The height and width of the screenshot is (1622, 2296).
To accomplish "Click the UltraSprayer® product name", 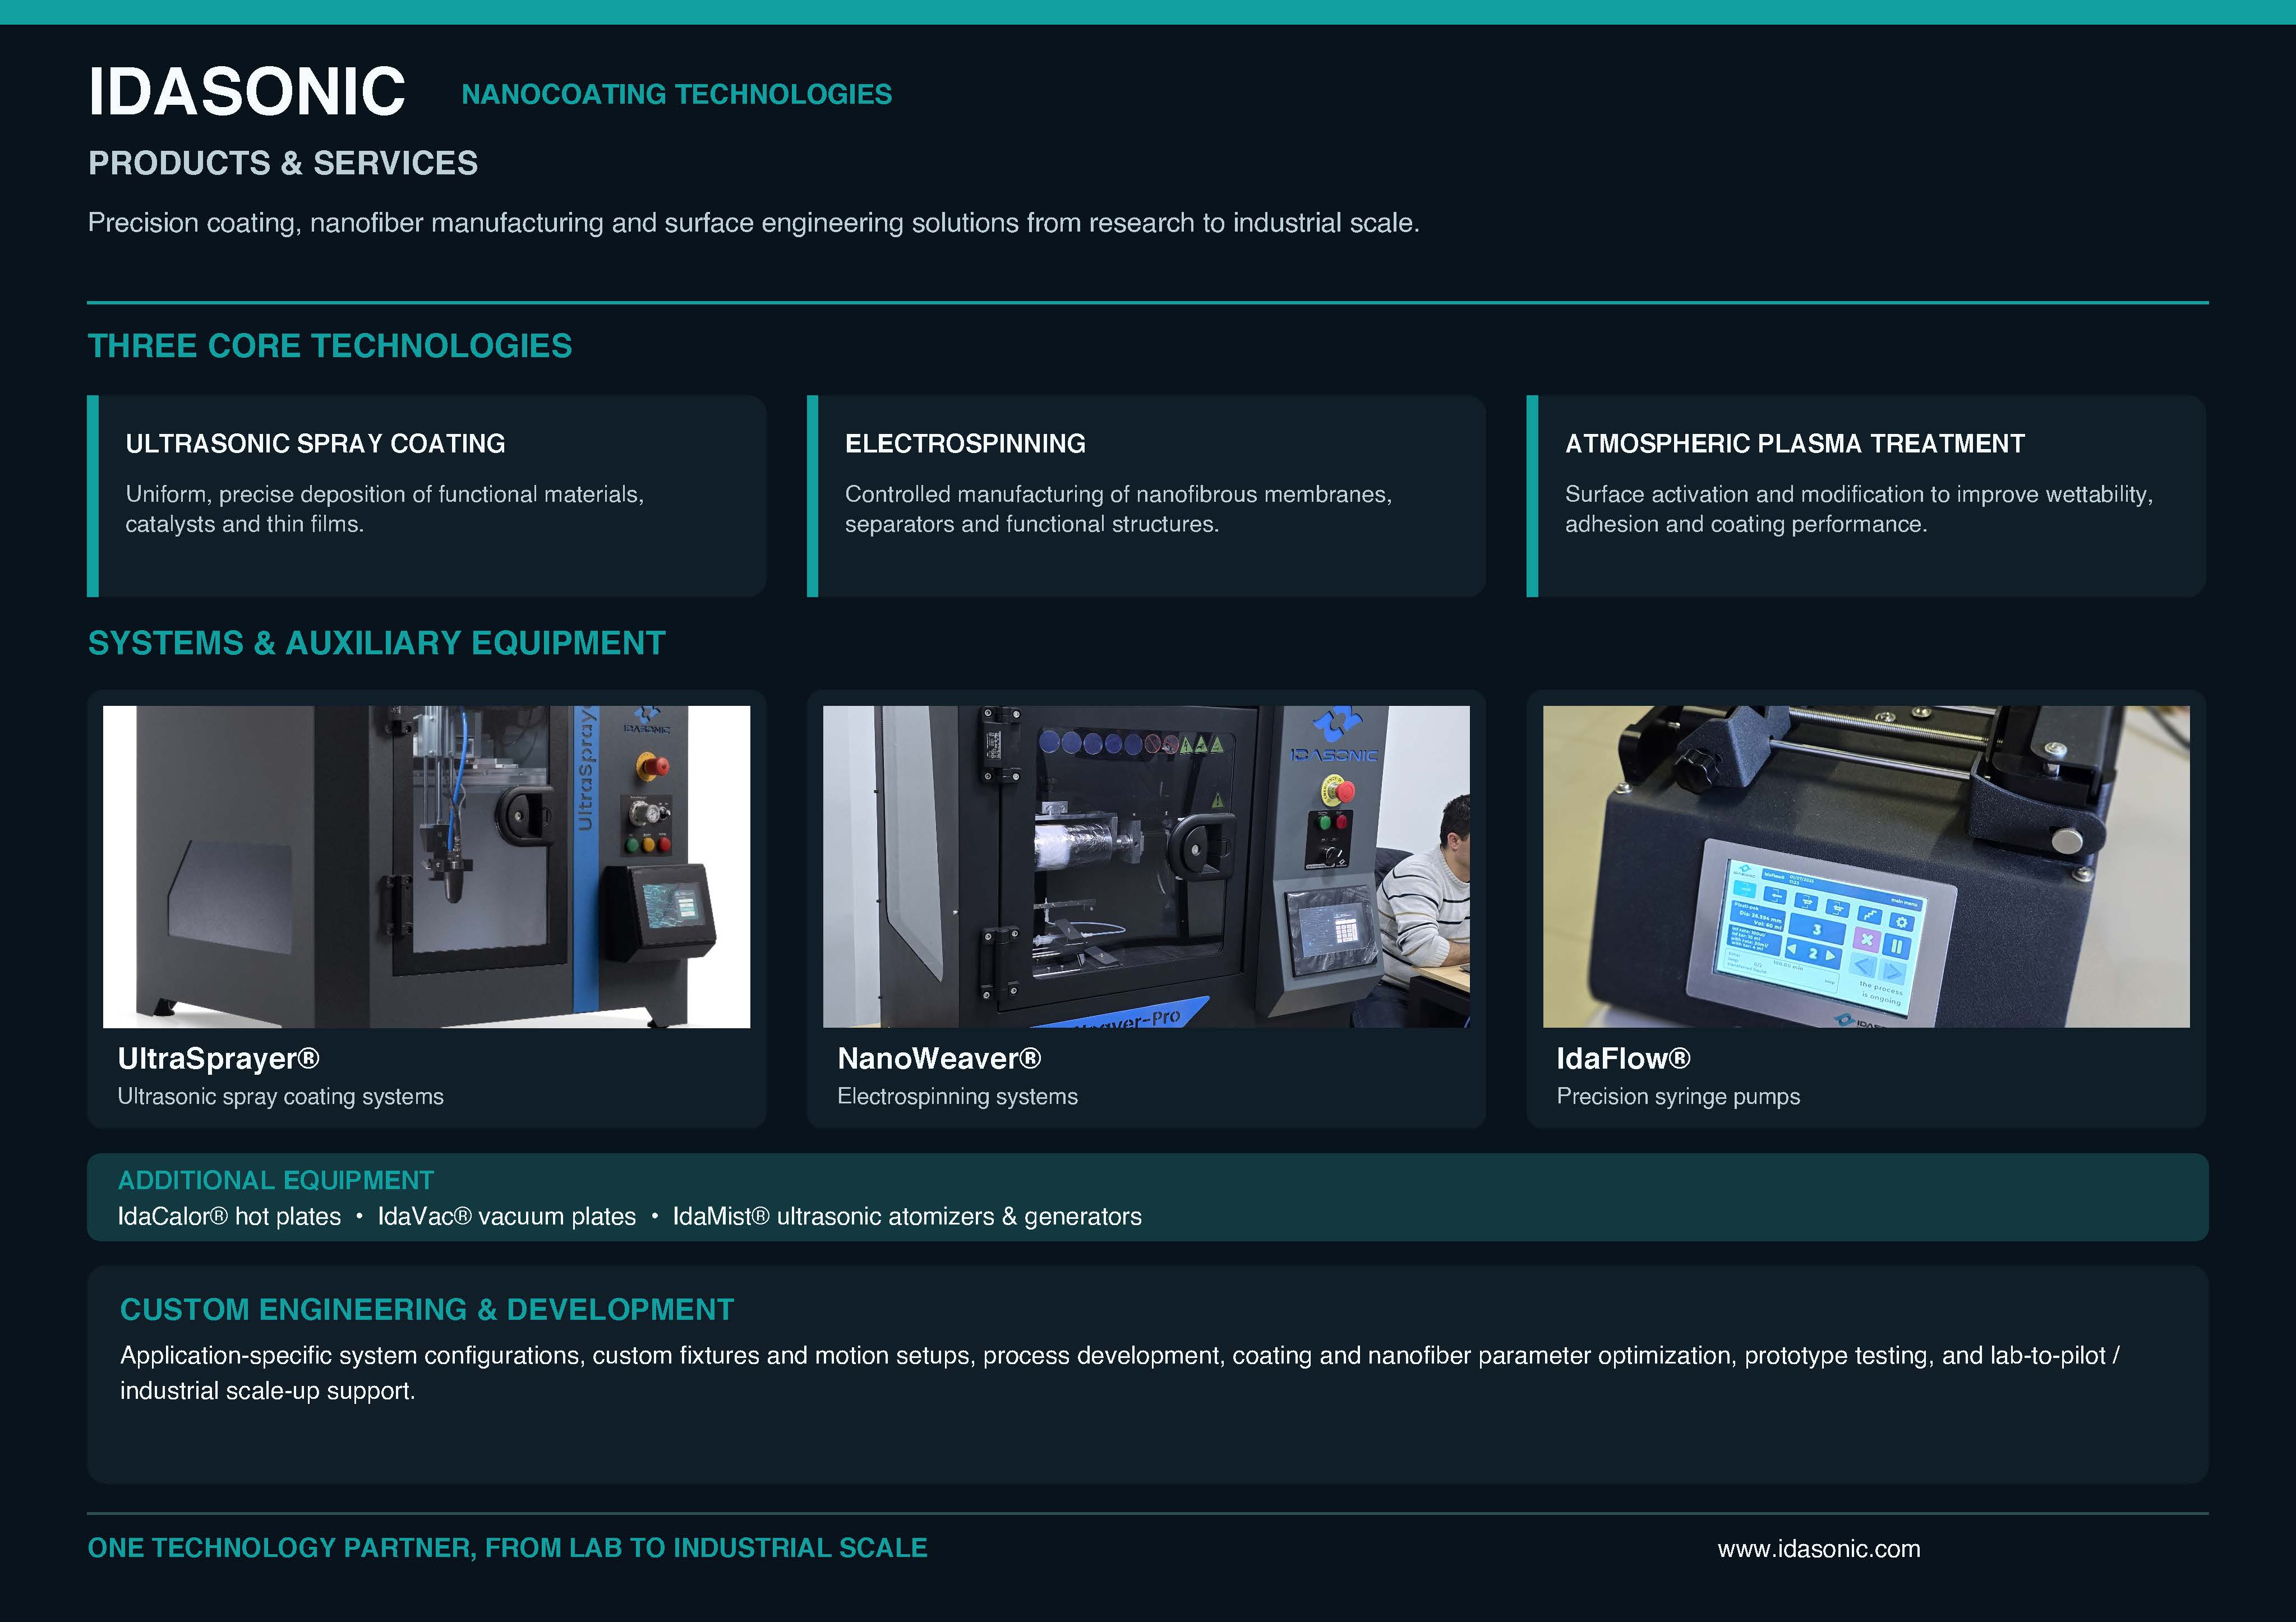I will click(218, 1058).
